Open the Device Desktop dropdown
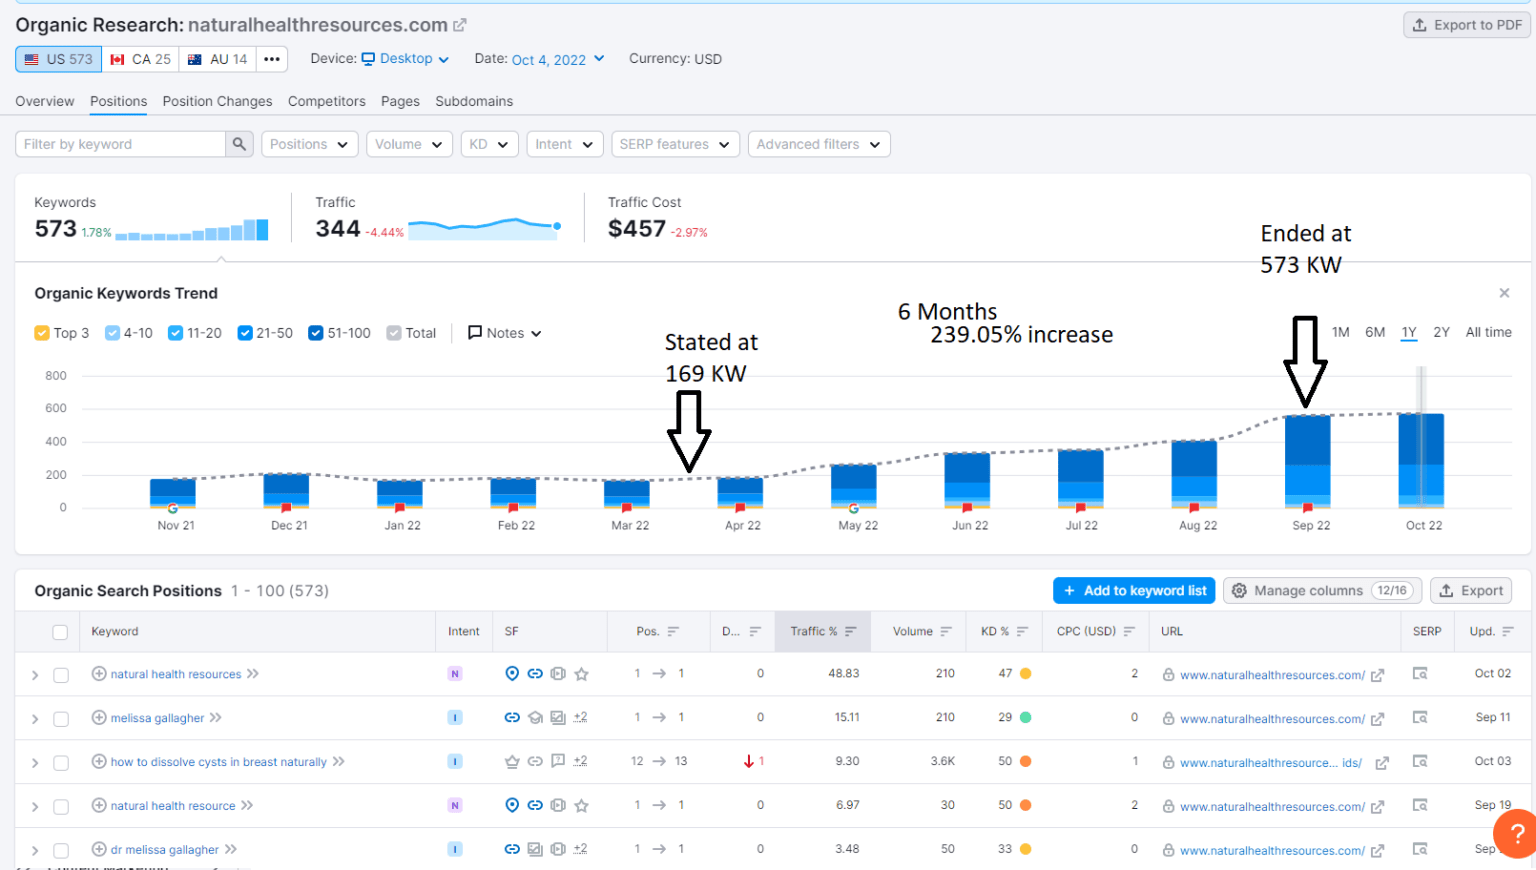 (x=405, y=59)
